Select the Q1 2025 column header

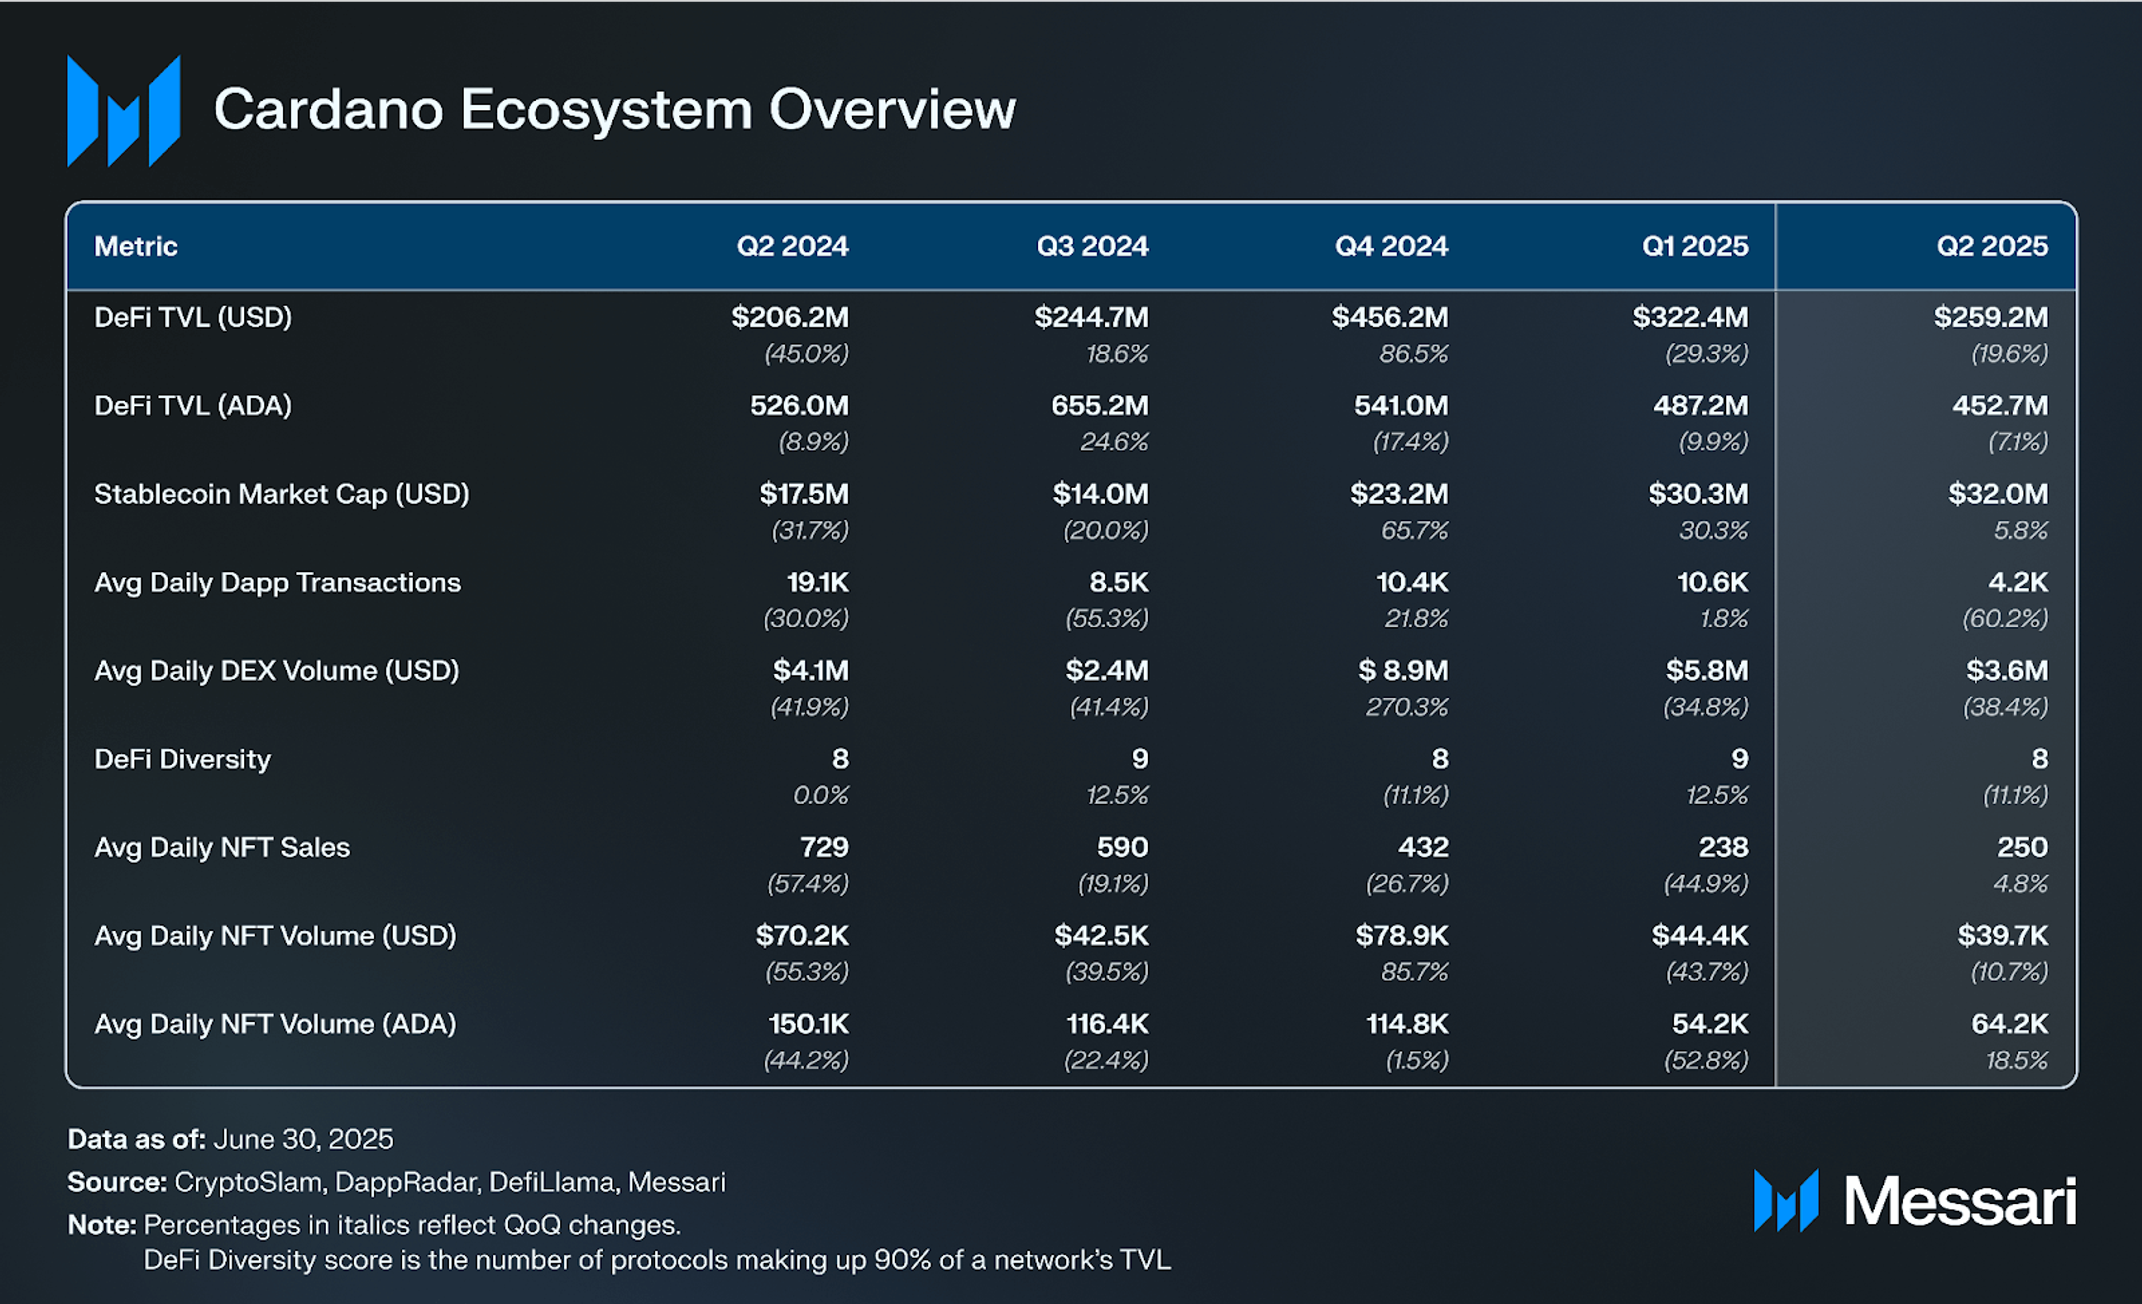(x=1694, y=246)
